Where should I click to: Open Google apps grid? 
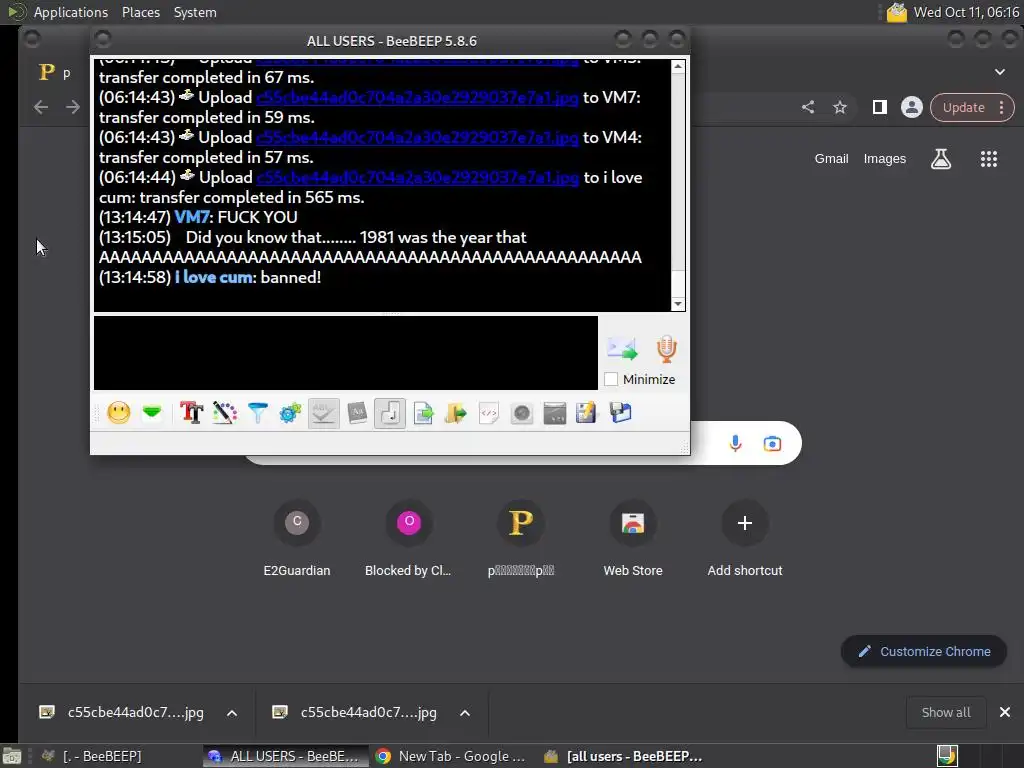tap(989, 159)
